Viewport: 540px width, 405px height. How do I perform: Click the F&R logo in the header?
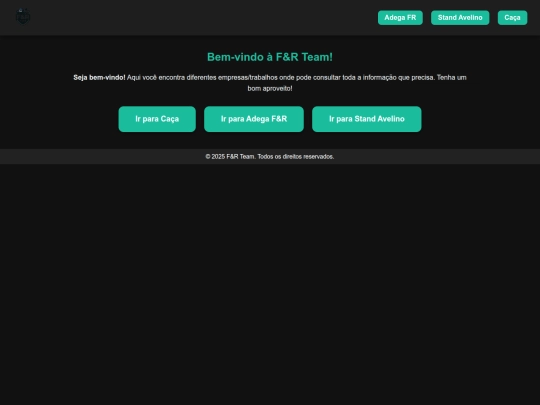[x=23, y=17]
